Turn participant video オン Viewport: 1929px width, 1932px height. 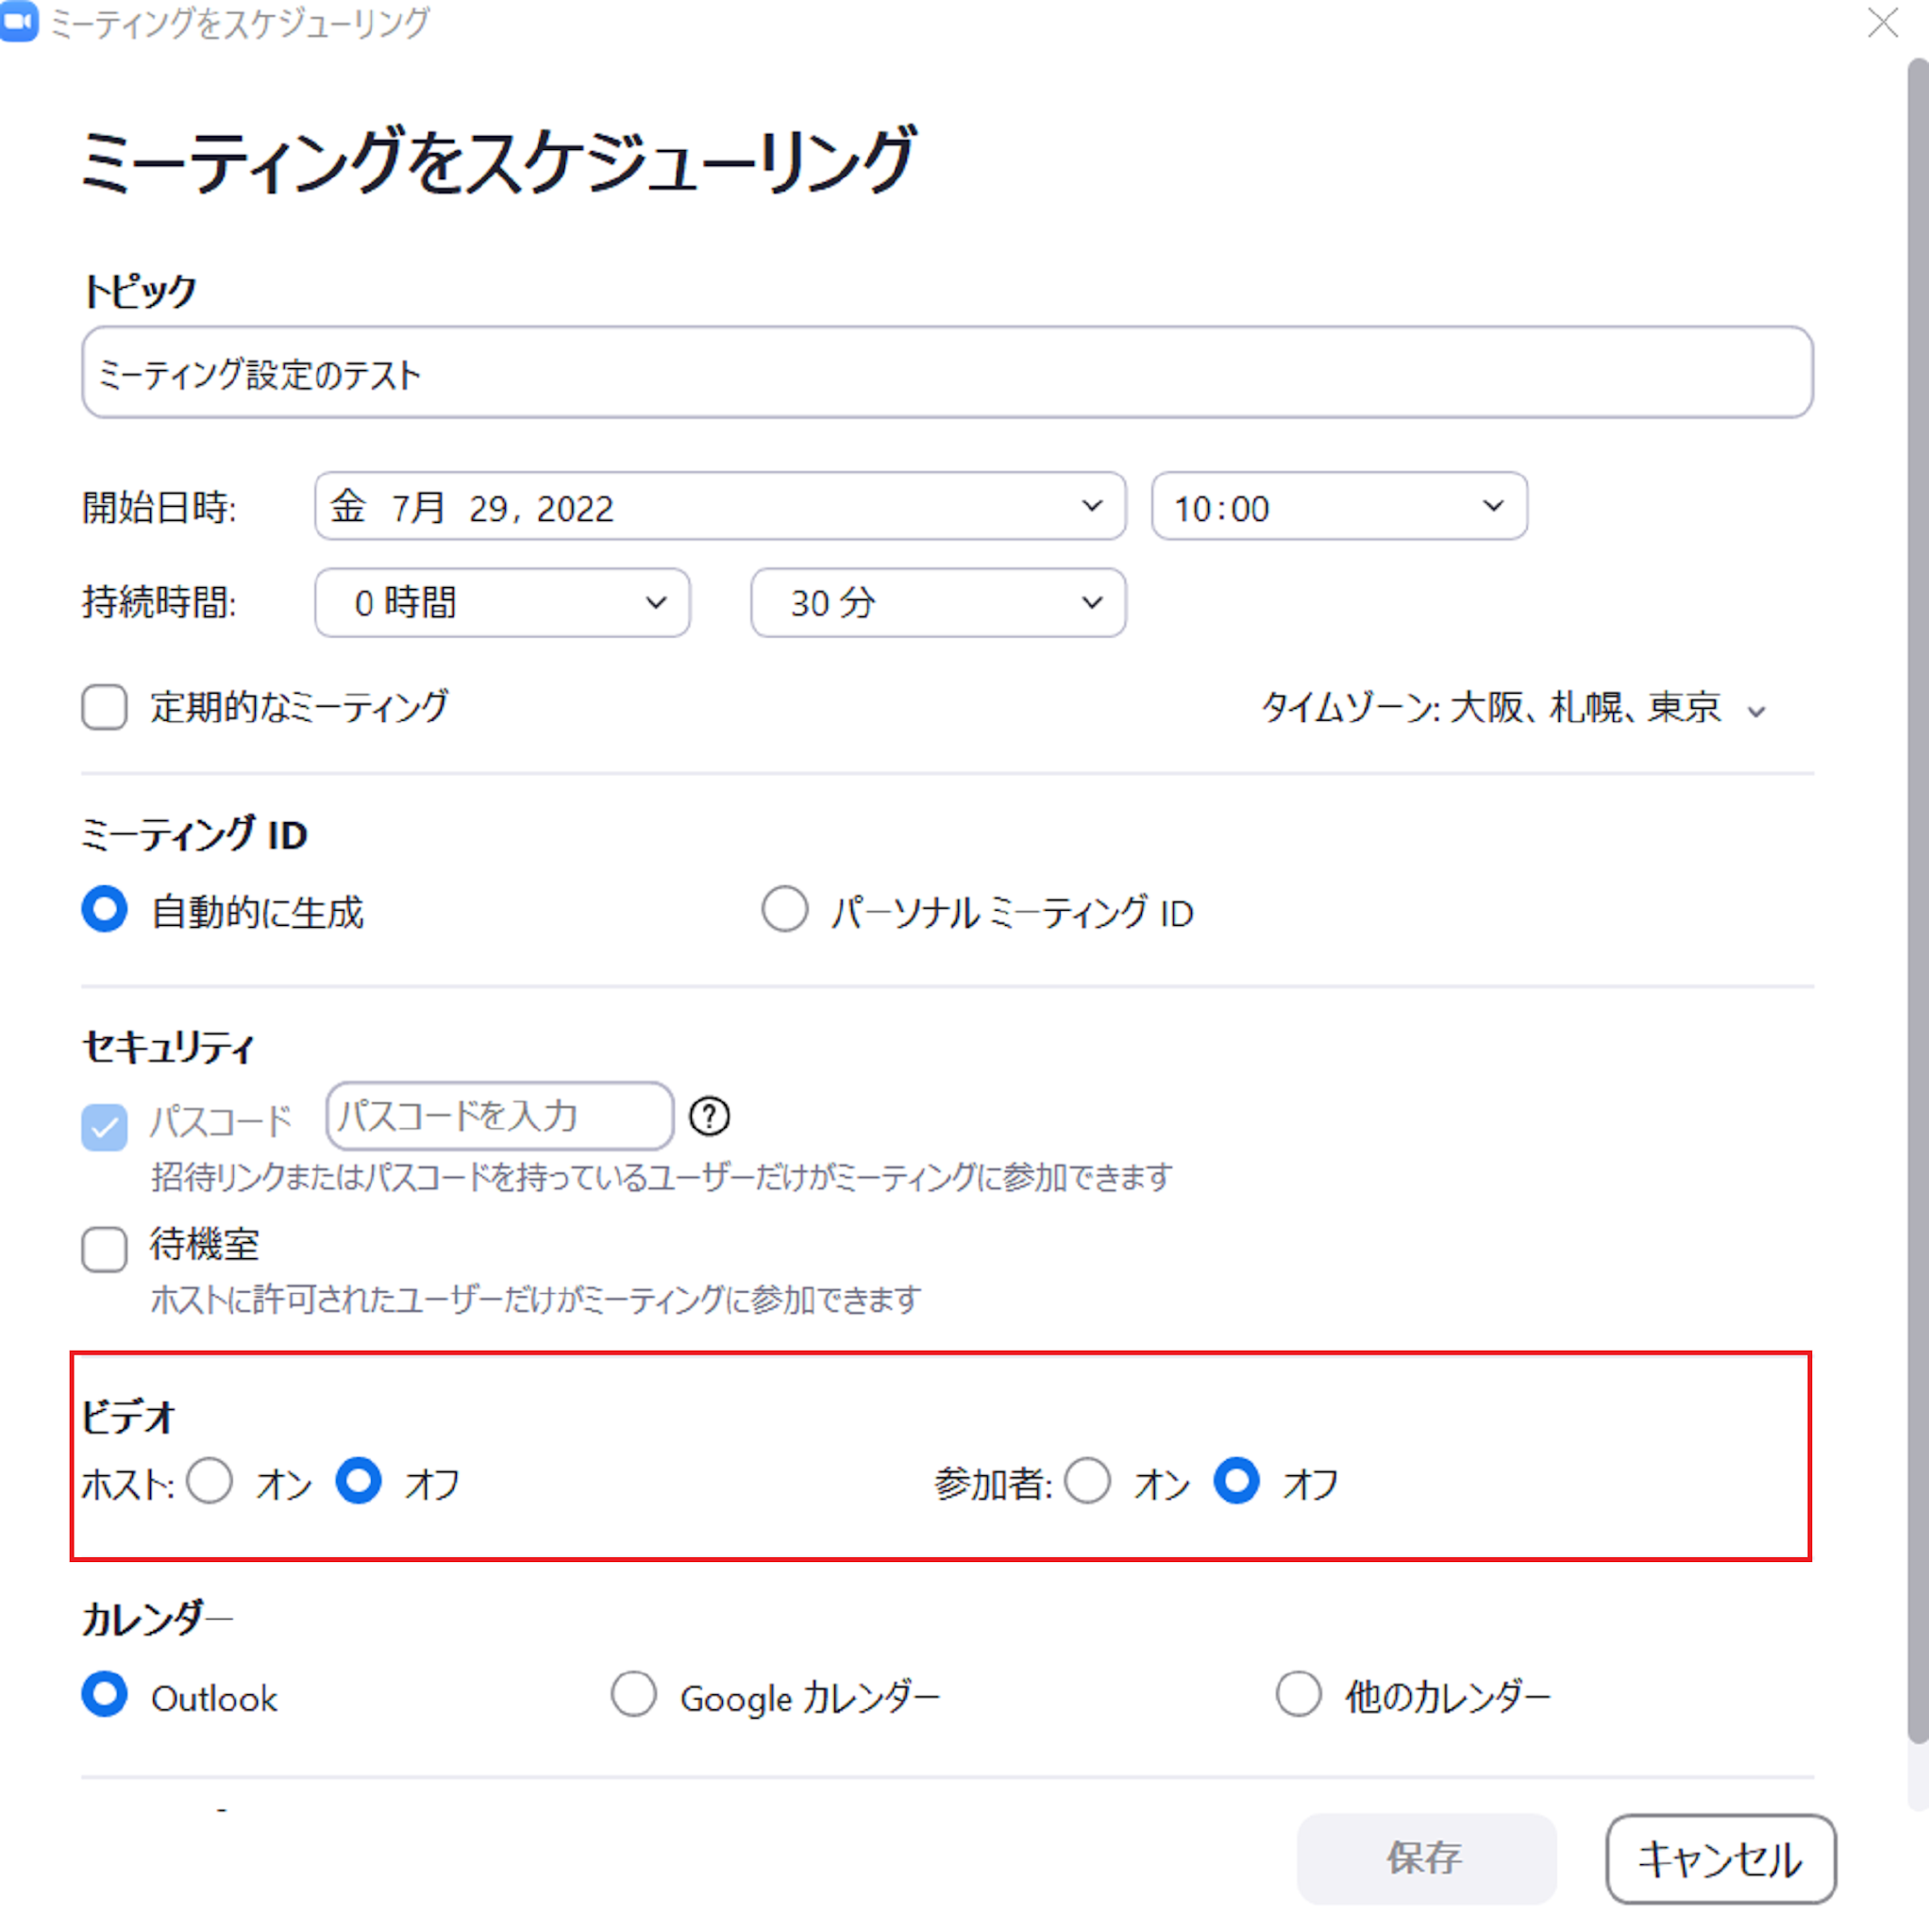click(x=1087, y=1481)
